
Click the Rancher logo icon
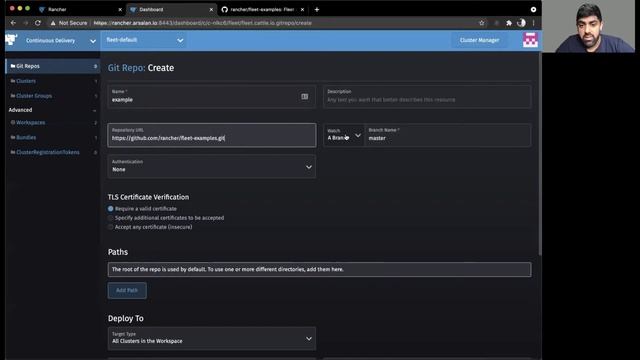point(11,40)
